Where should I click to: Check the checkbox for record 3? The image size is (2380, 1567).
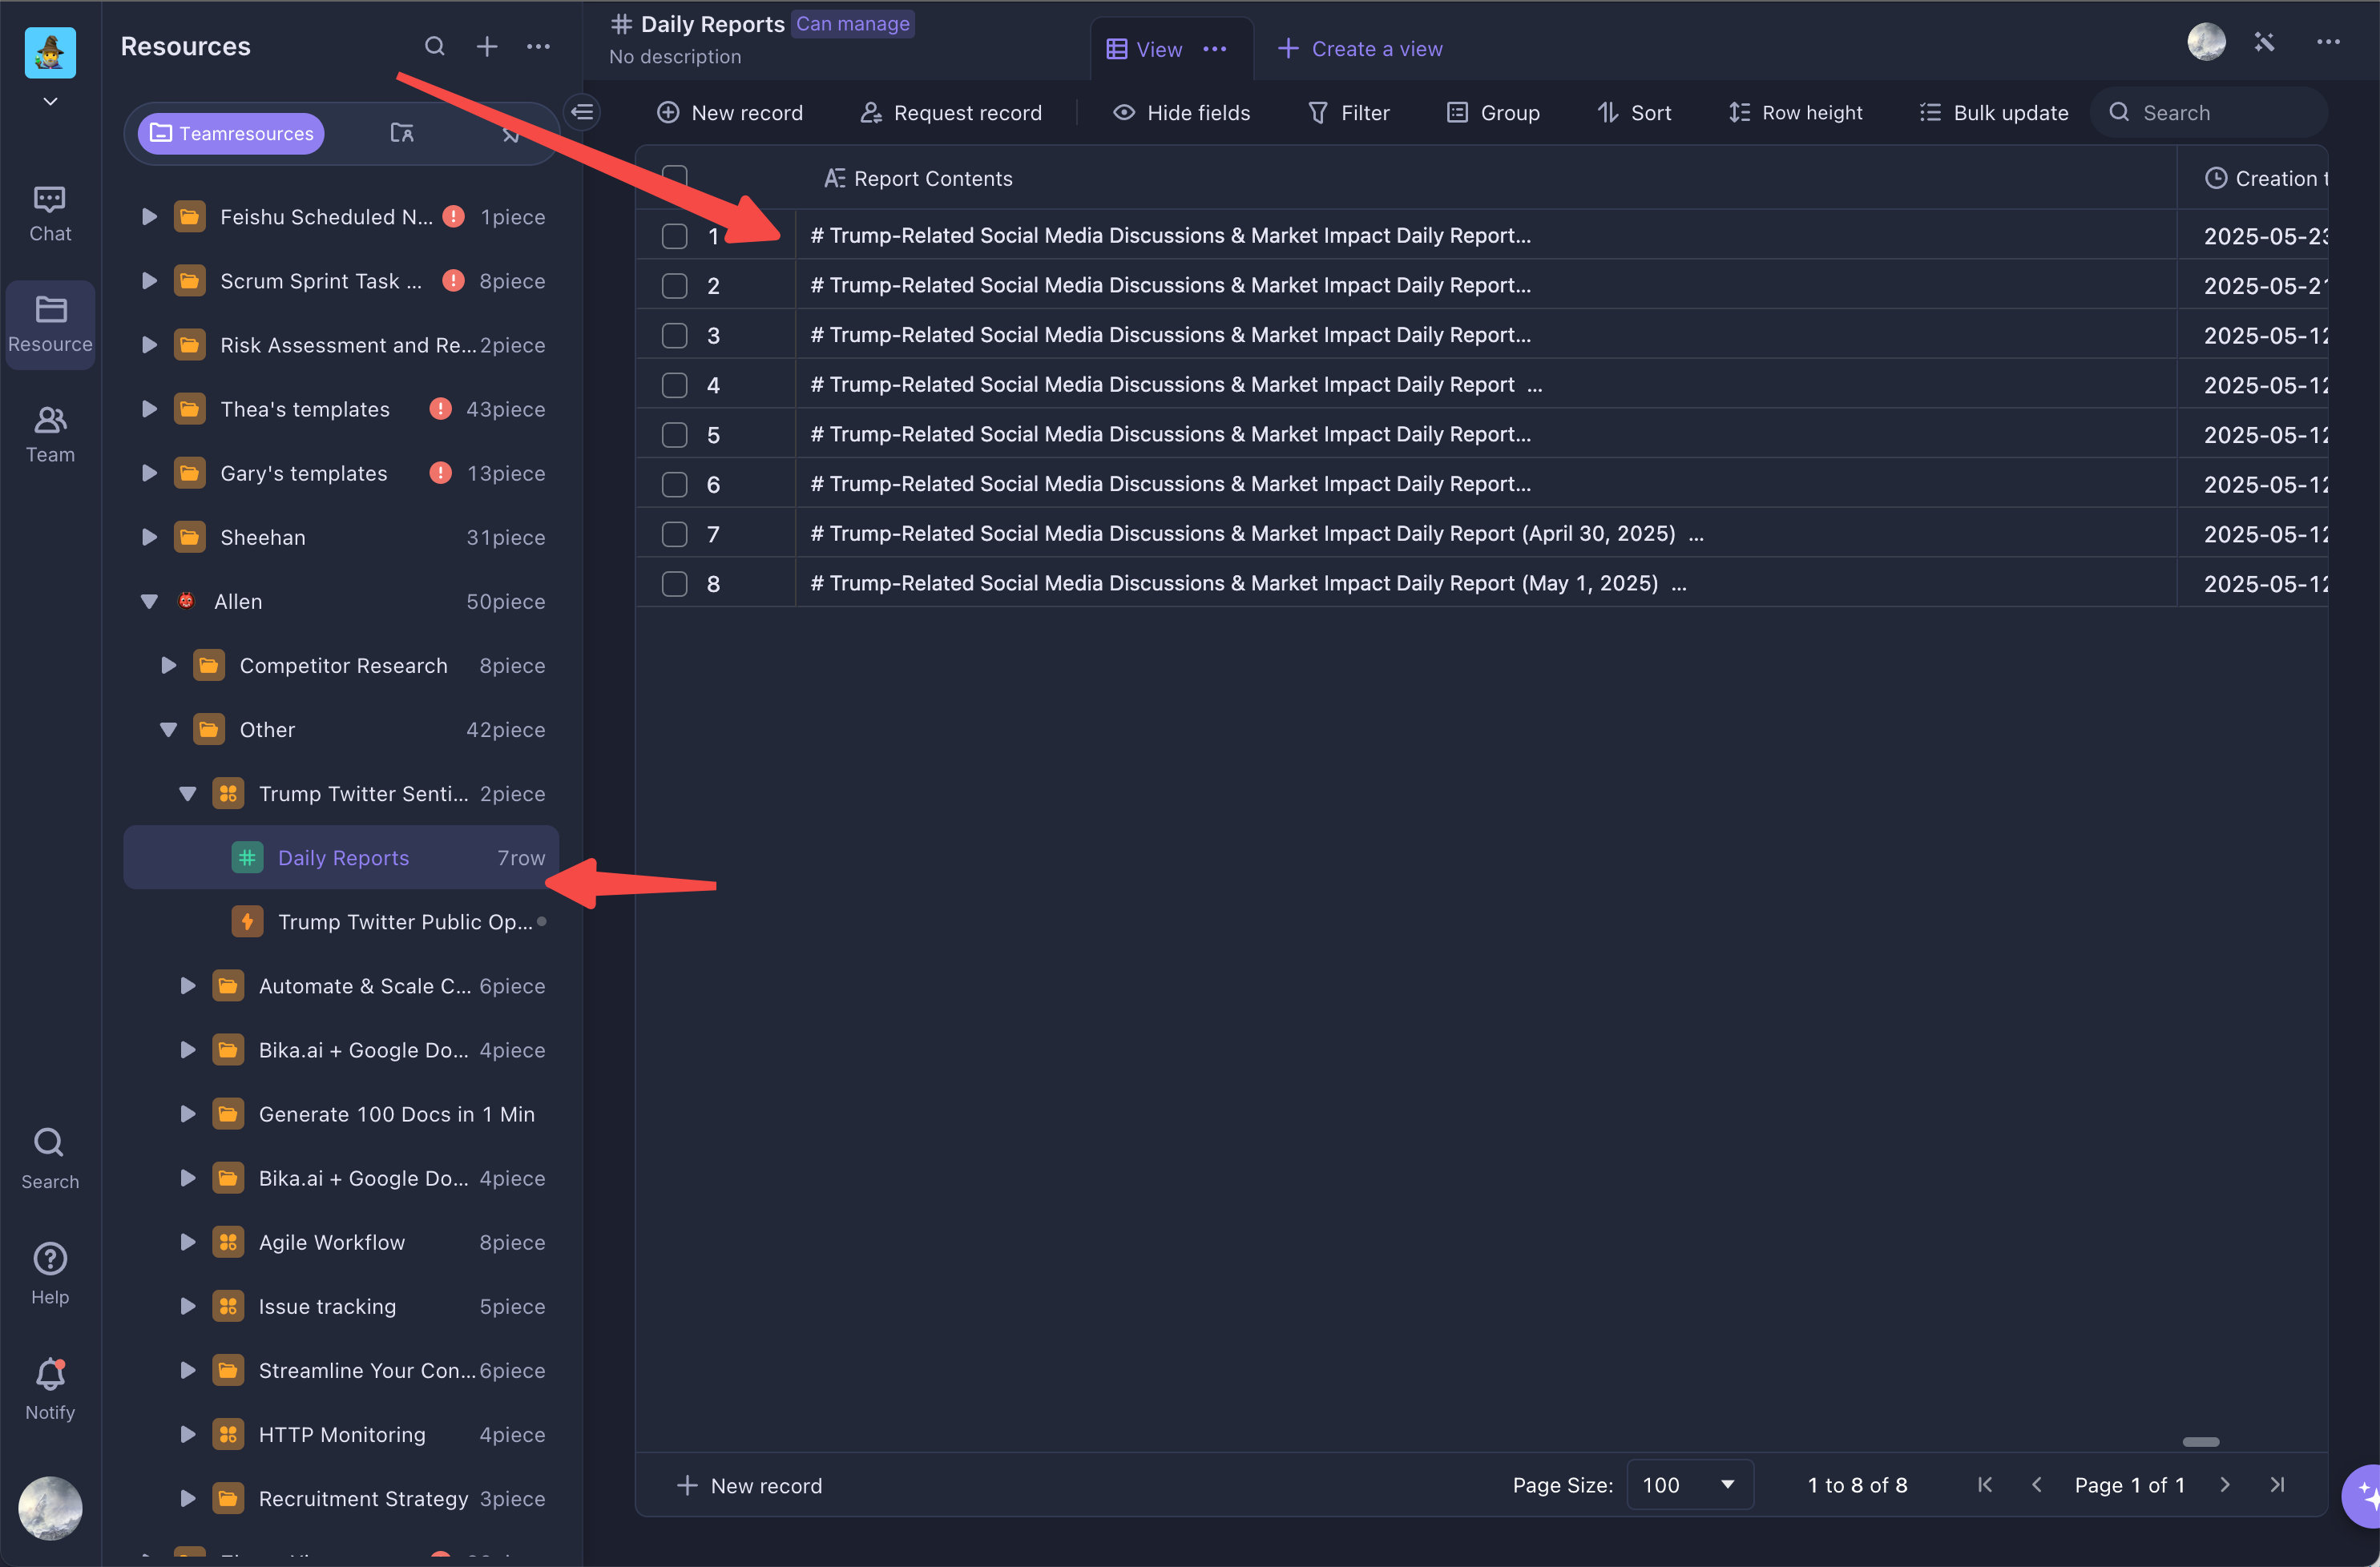tap(675, 335)
